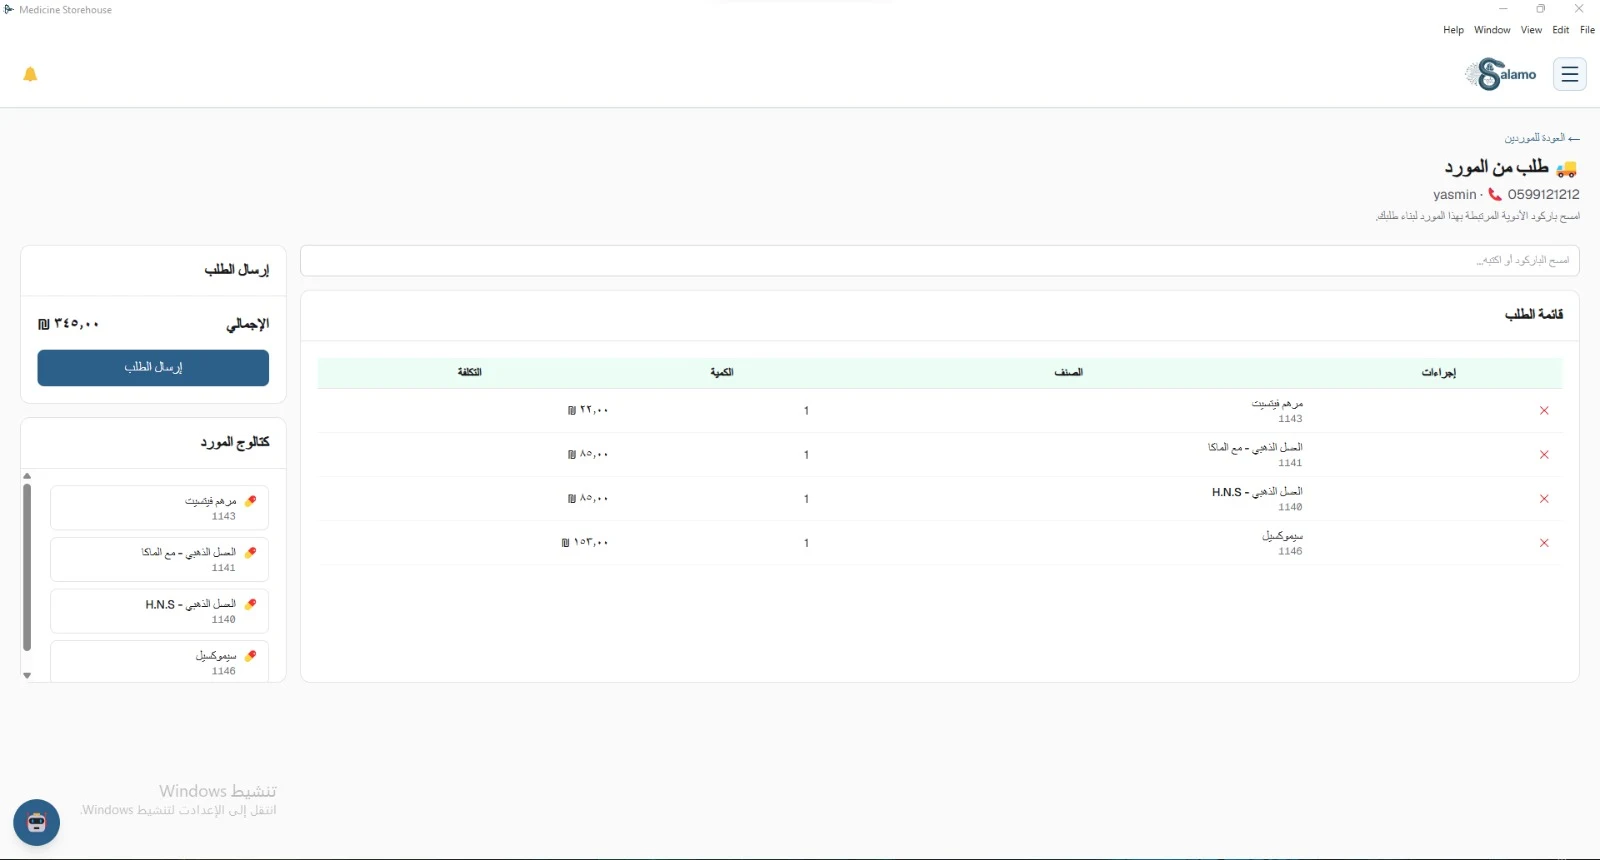Click the Salamo logo
This screenshot has width=1600, height=860.
click(1501, 74)
